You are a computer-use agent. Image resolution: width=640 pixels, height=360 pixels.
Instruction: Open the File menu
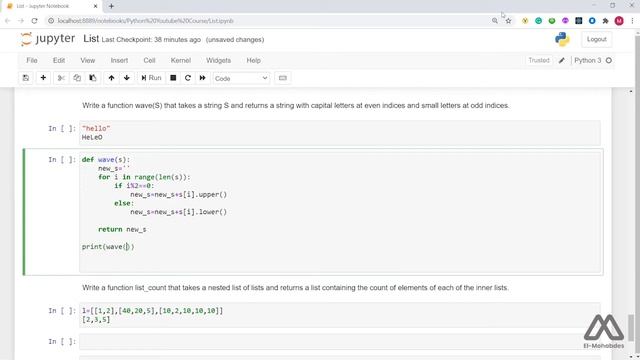pos(32,60)
